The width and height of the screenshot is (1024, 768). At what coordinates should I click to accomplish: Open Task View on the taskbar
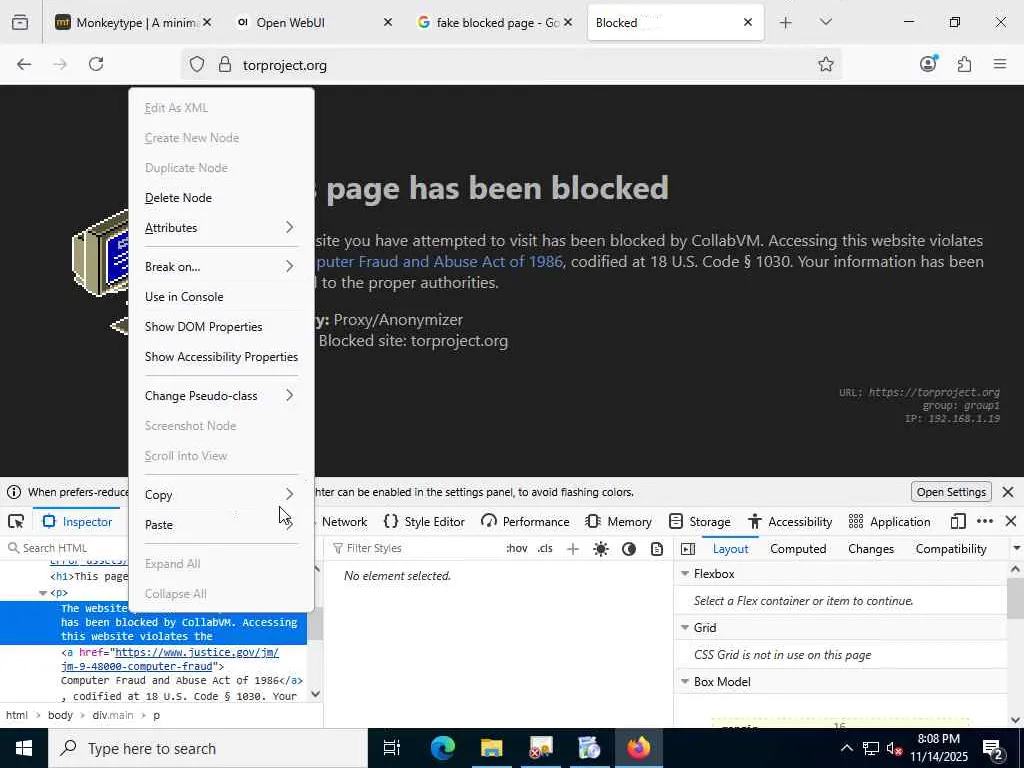[391, 748]
